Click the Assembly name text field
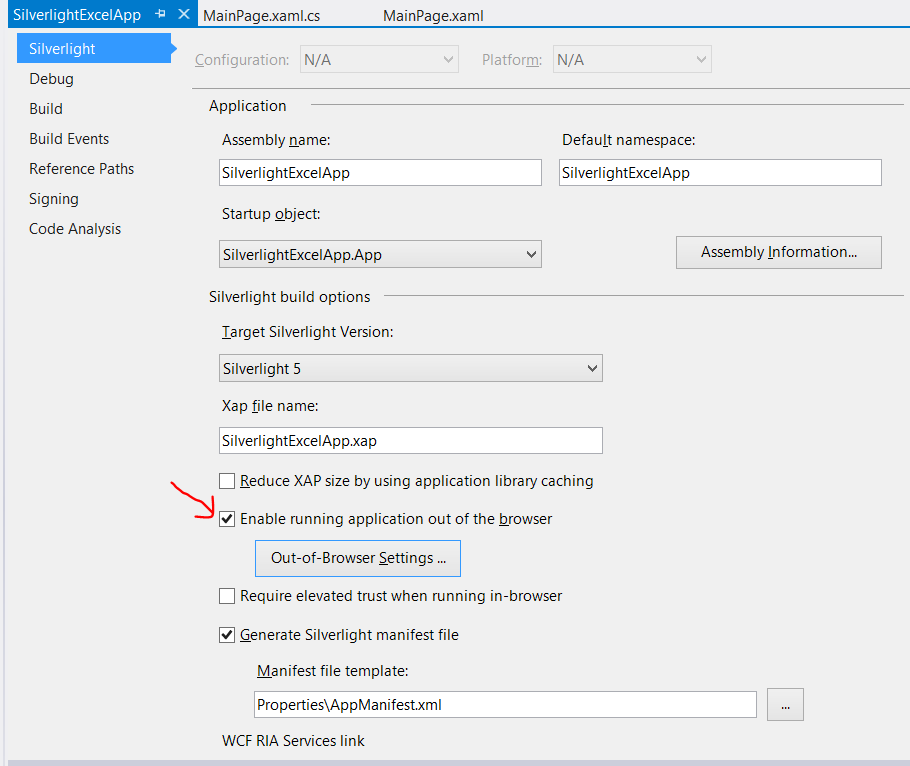This screenshot has width=910, height=766. [x=380, y=172]
